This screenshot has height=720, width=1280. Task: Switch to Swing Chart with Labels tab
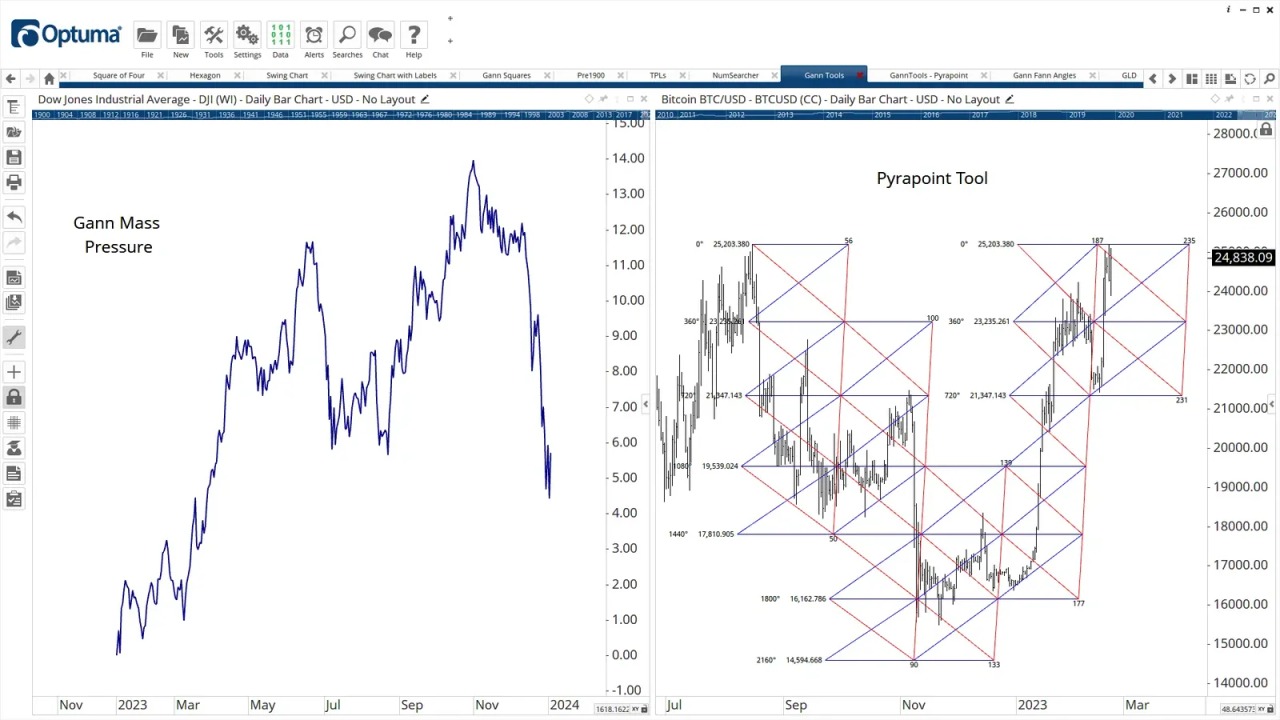395,76
